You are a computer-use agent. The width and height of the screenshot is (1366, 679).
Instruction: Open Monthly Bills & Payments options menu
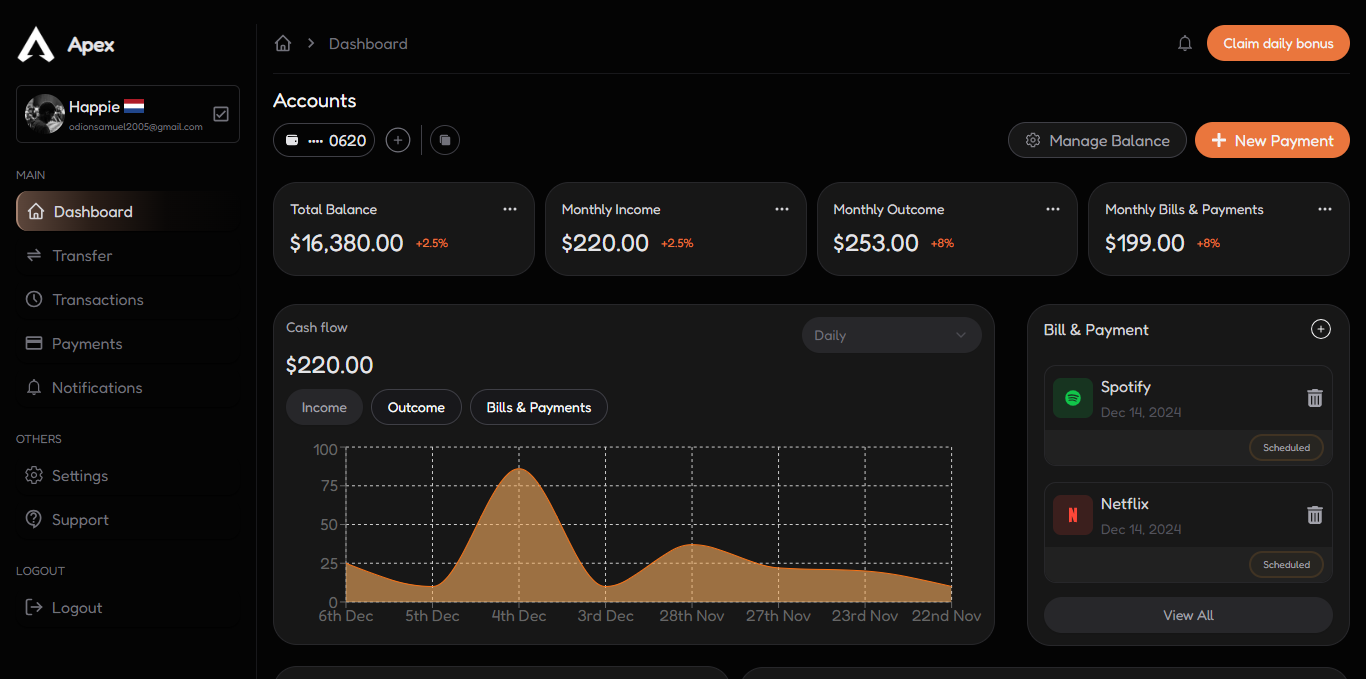coord(1325,209)
